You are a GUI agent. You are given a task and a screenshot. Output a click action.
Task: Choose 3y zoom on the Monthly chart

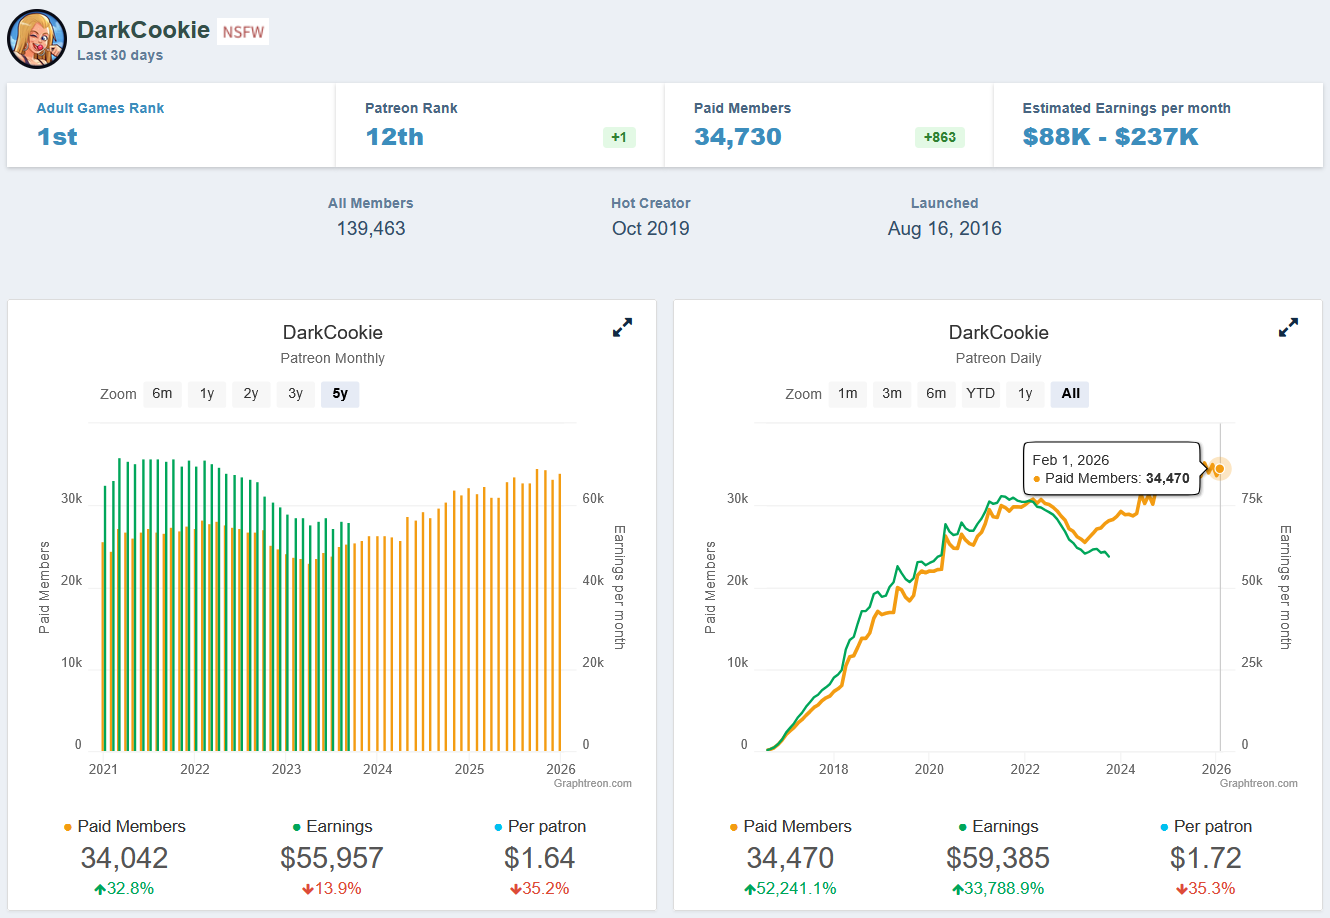pos(296,394)
